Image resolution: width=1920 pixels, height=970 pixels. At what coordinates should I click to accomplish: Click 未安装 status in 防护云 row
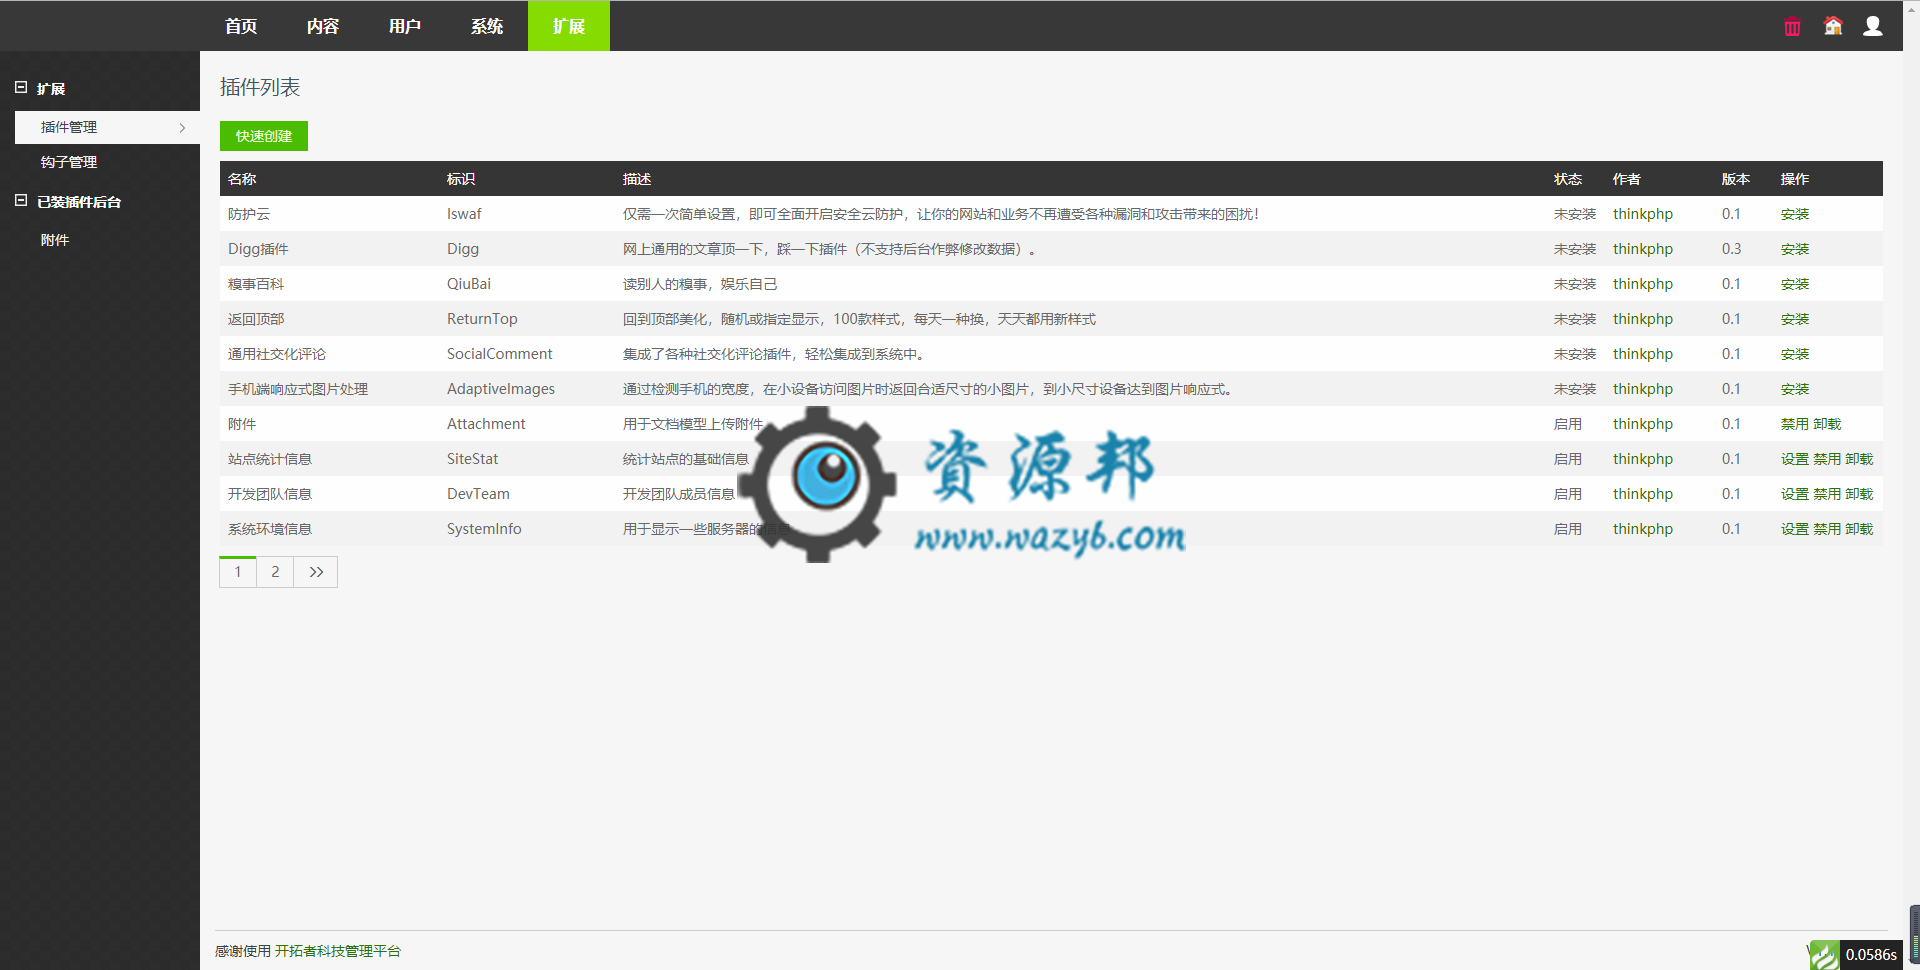[x=1575, y=214]
